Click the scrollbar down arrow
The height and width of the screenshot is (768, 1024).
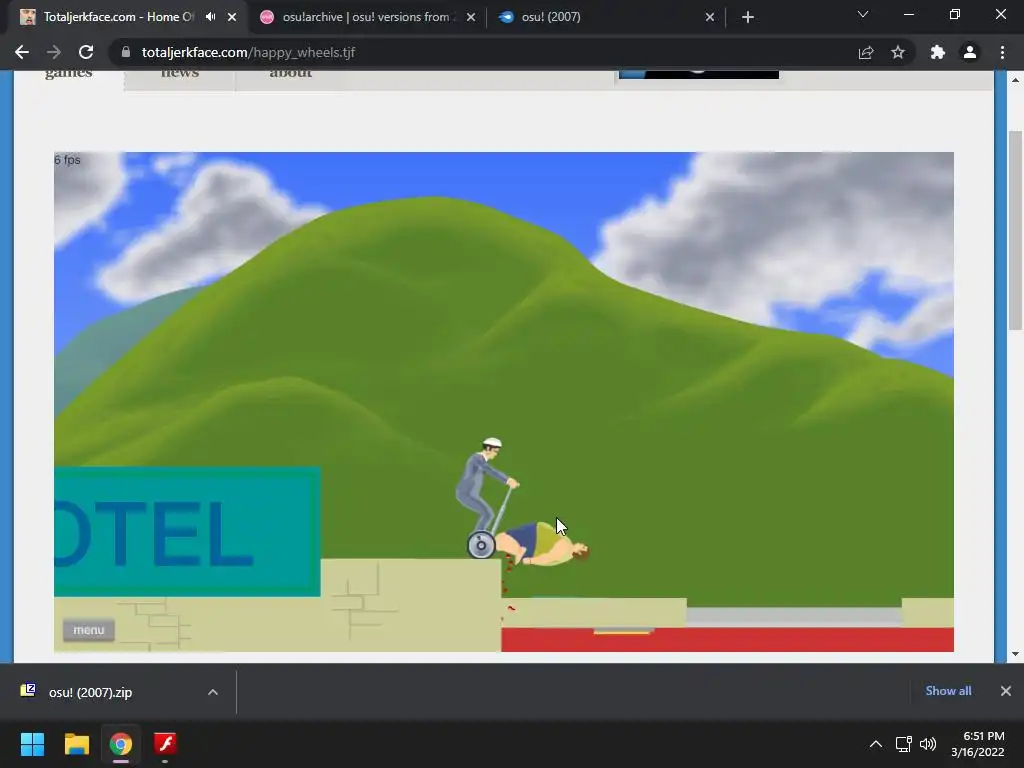point(1015,654)
